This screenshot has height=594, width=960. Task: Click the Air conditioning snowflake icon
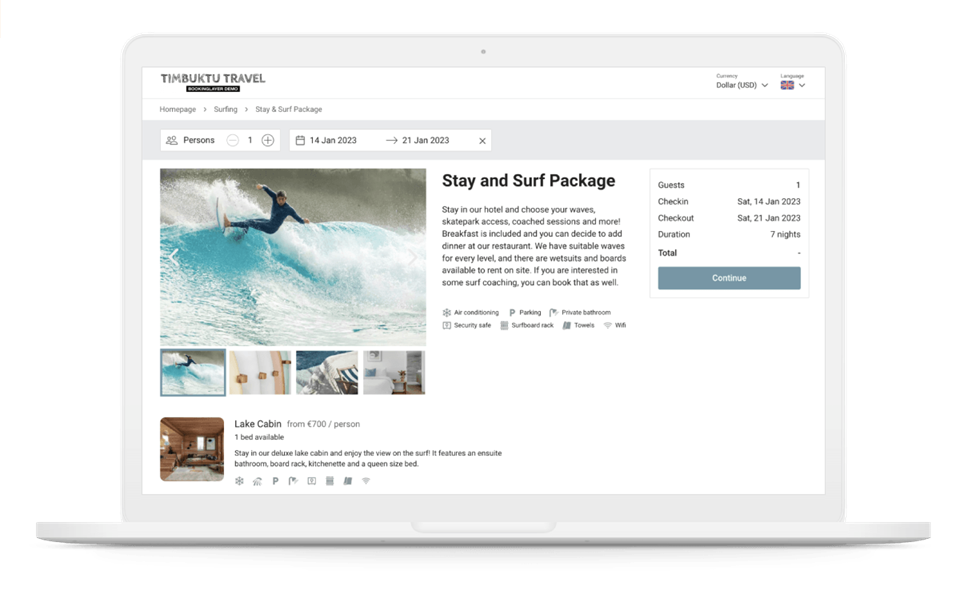pyautogui.click(x=447, y=313)
